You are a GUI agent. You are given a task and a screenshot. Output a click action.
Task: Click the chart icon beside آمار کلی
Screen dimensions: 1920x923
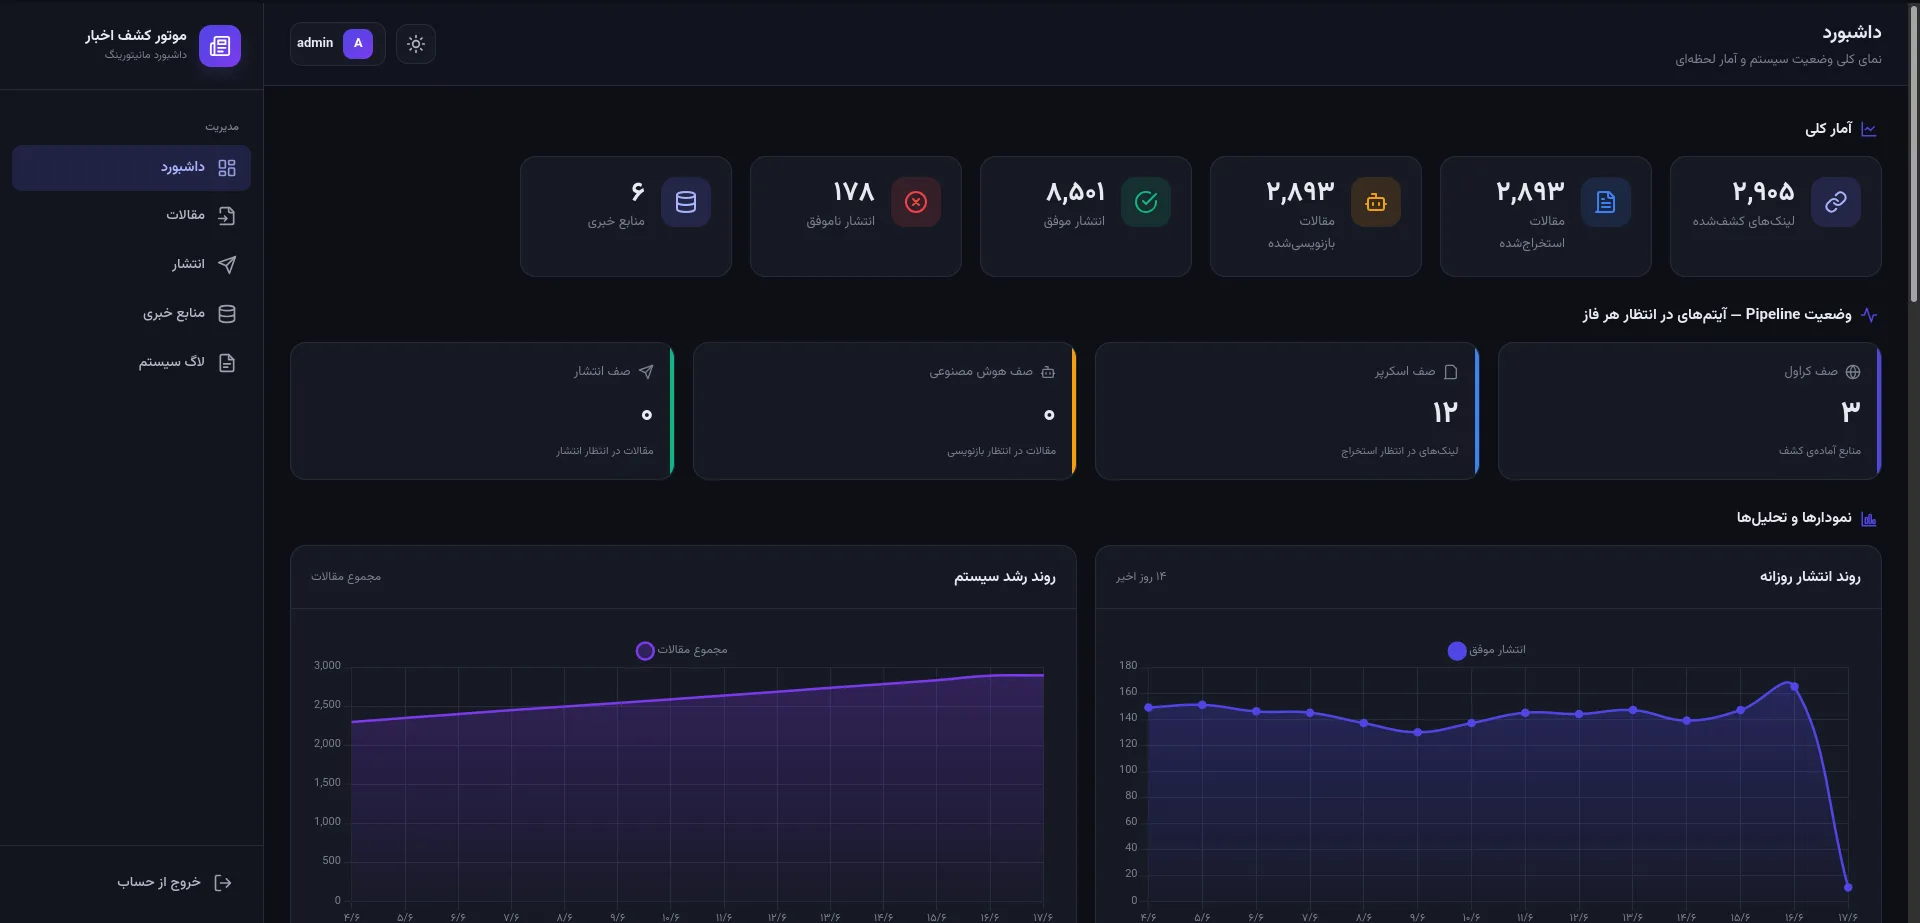pyautogui.click(x=1869, y=129)
